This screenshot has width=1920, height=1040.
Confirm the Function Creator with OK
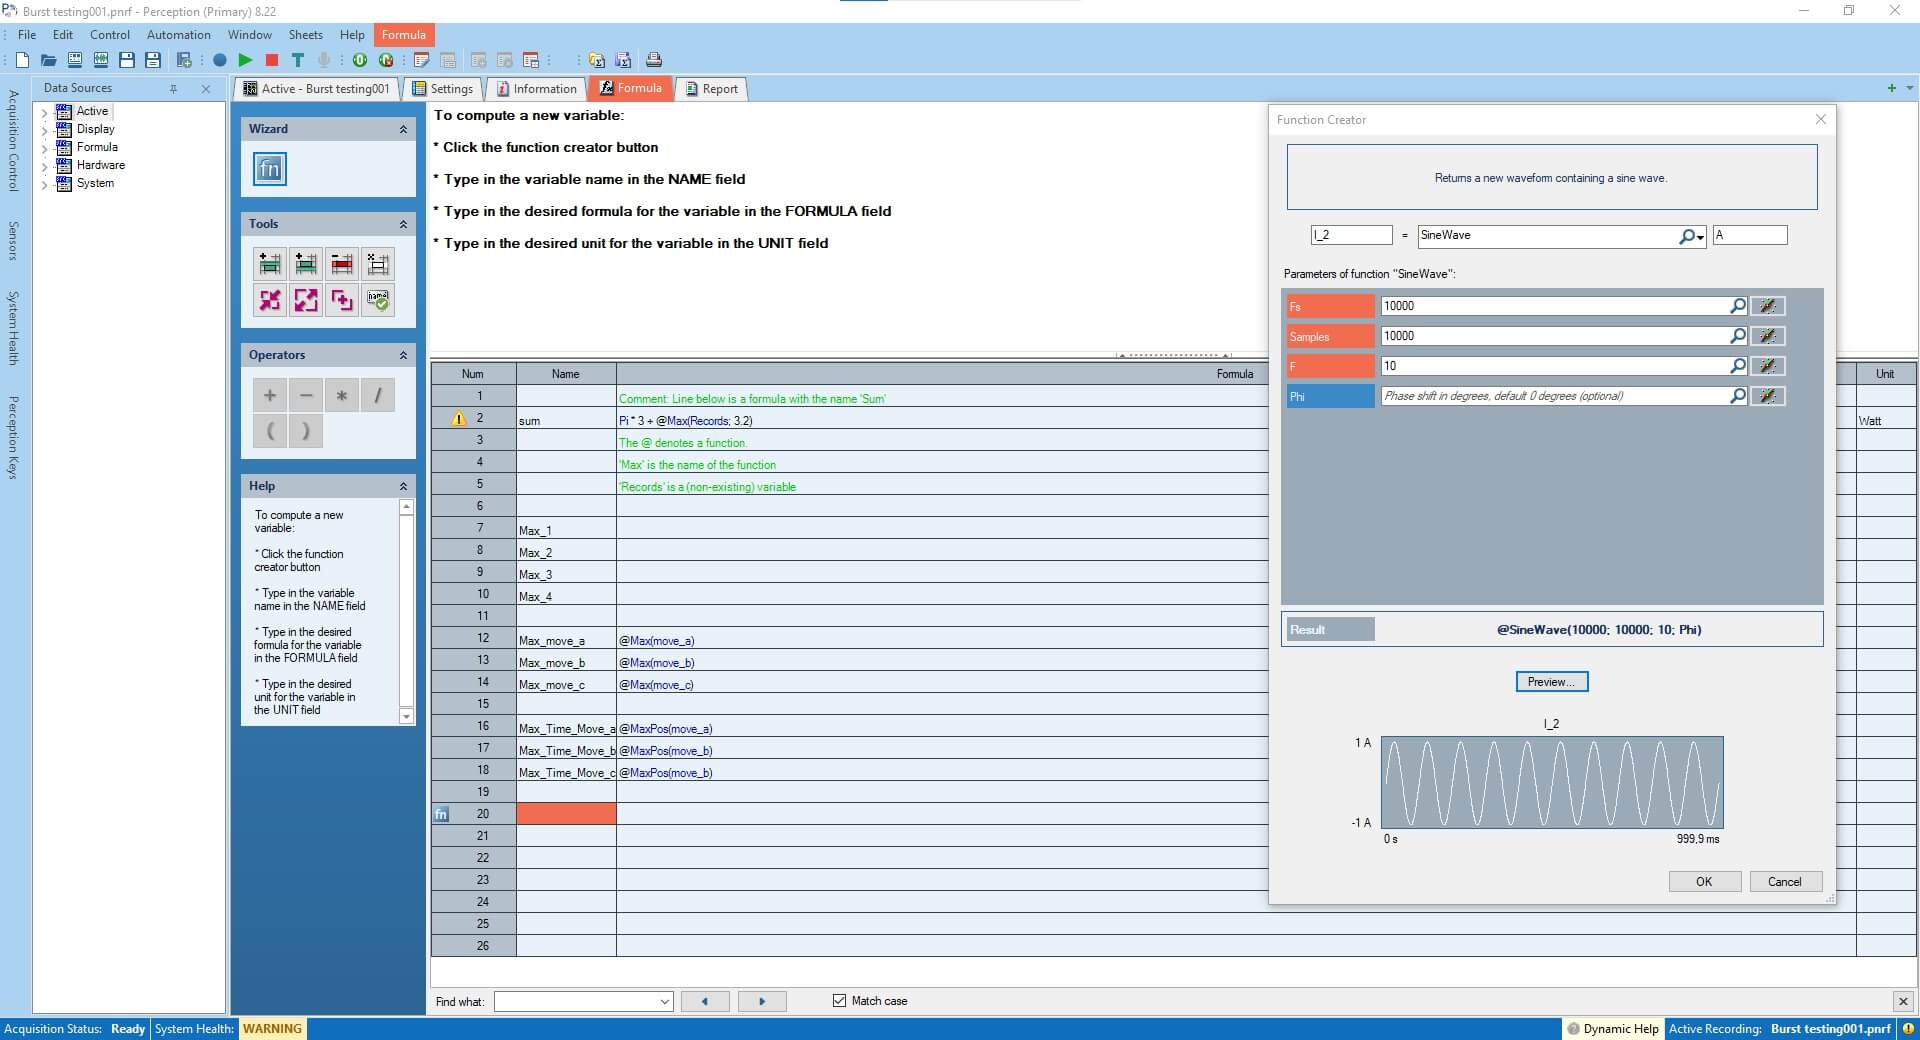[x=1704, y=882]
